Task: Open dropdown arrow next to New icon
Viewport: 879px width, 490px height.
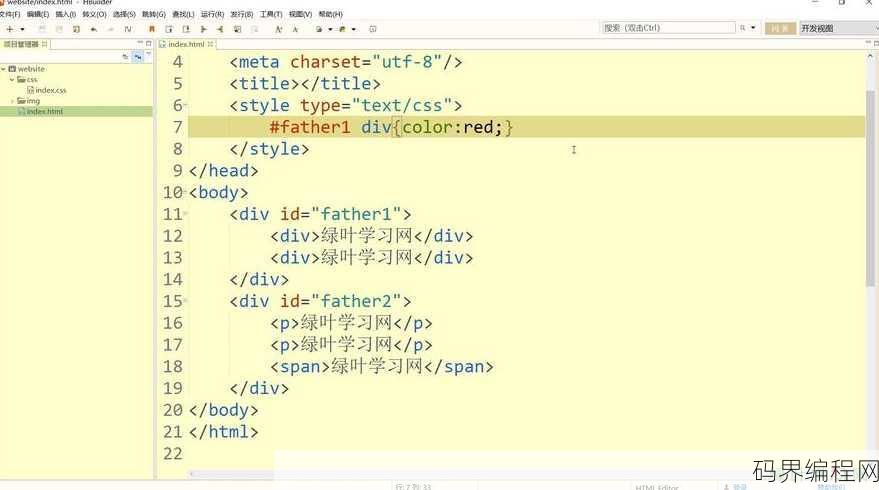Action: (x=22, y=29)
